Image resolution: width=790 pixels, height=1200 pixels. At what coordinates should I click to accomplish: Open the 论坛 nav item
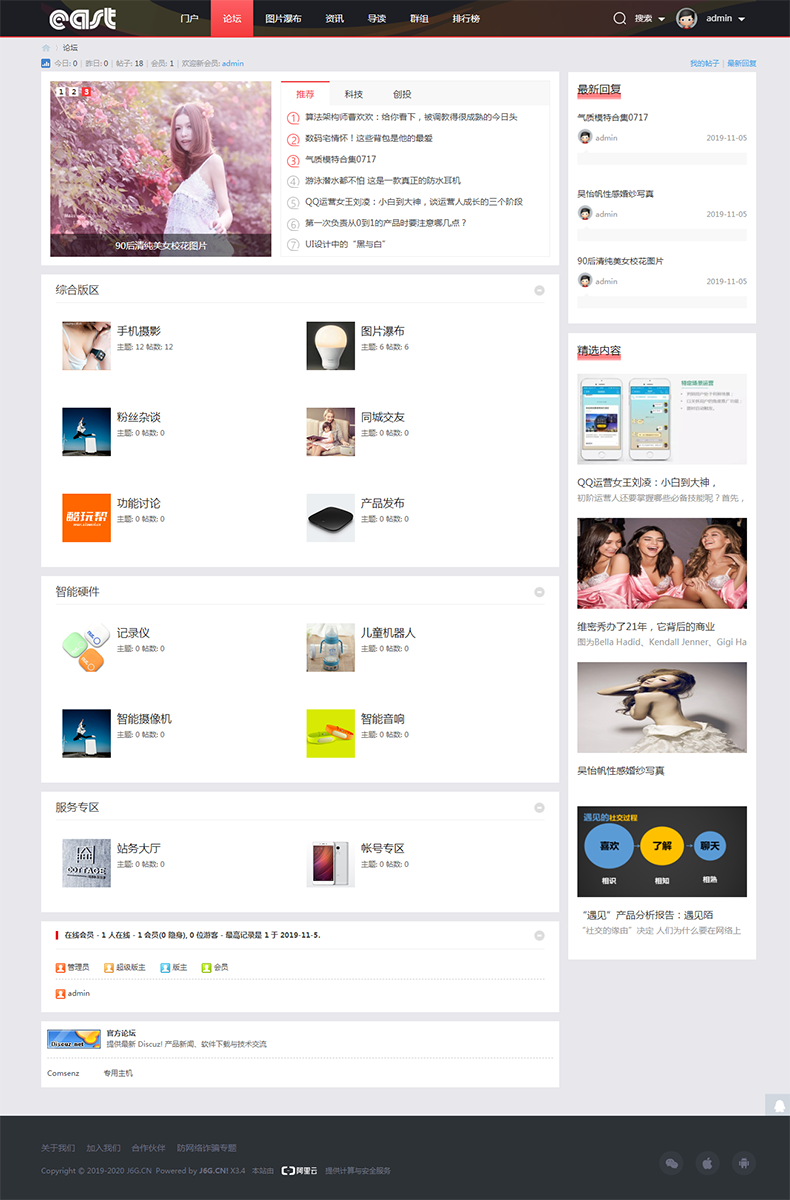(x=232, y=18)
